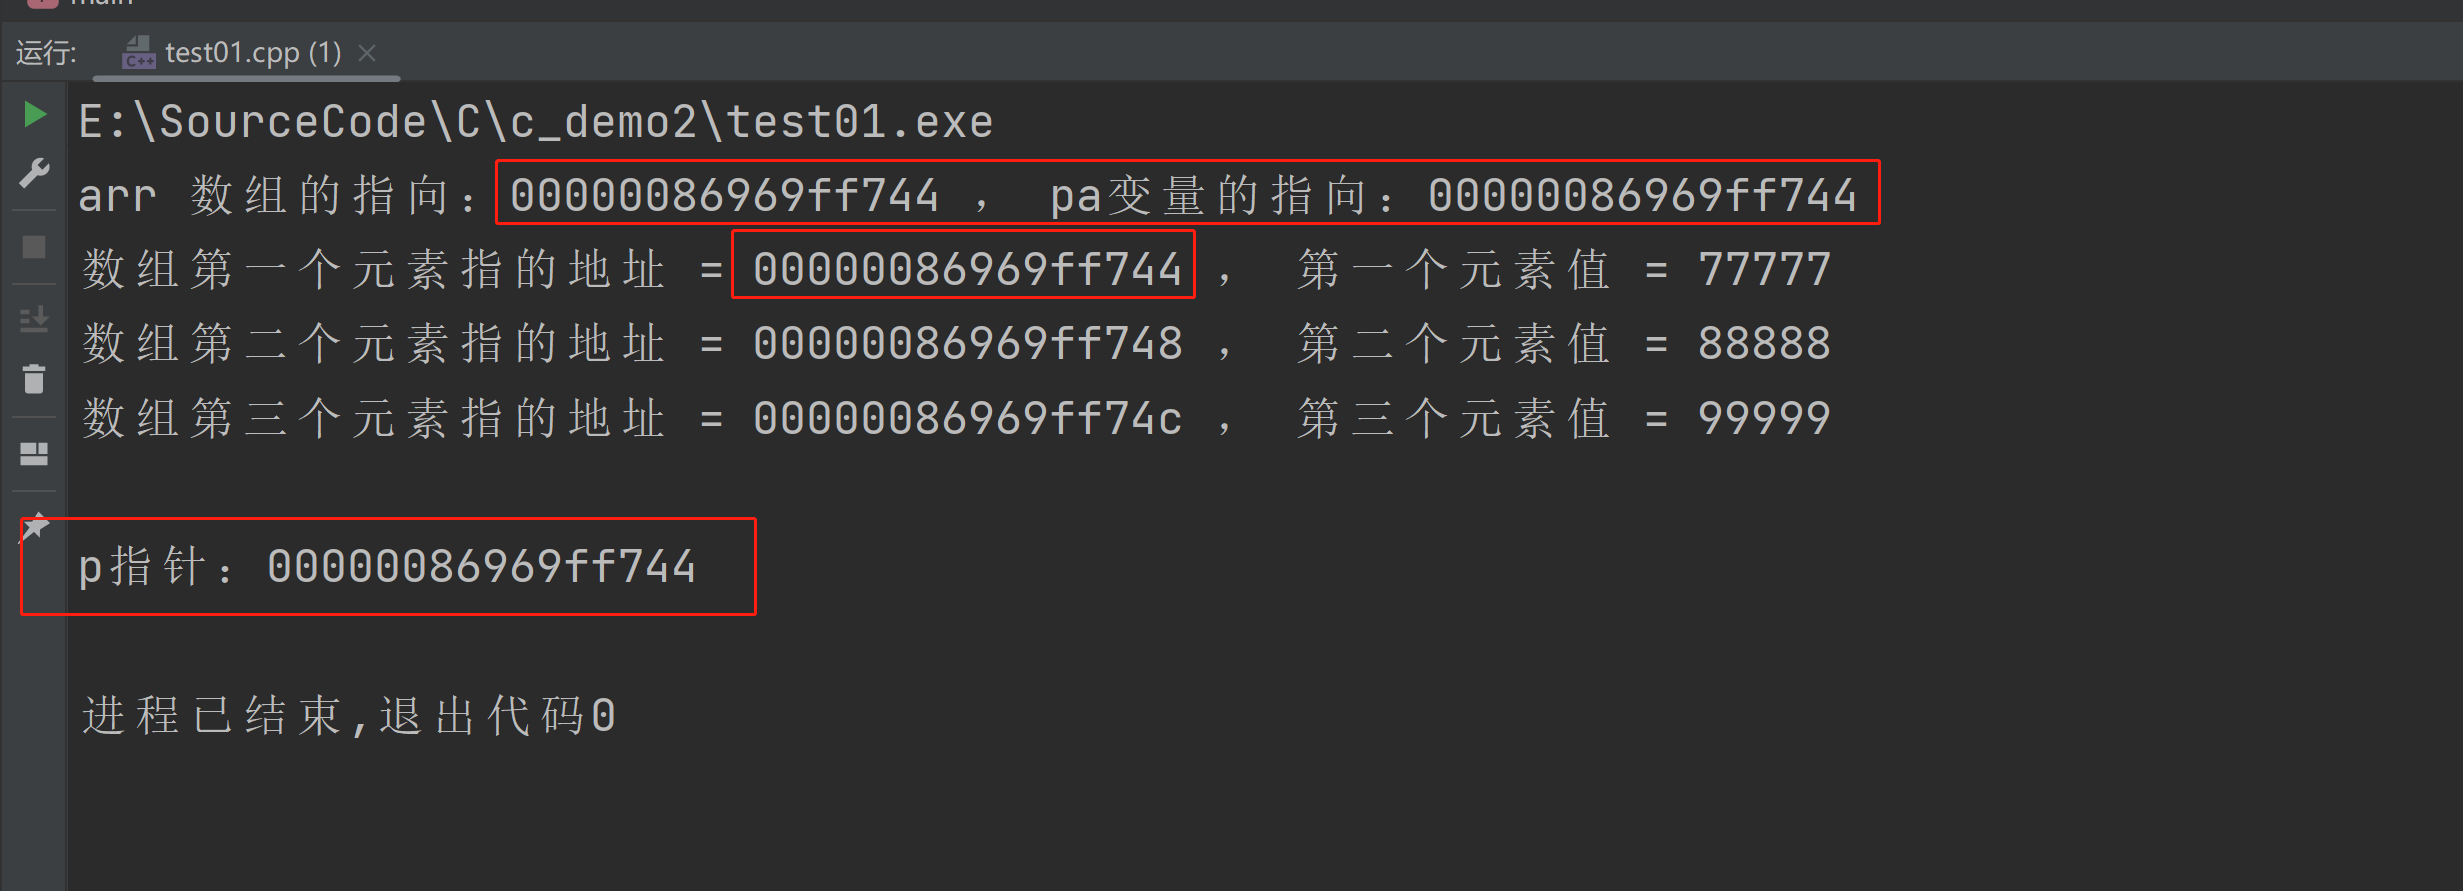Click the 运行: panel label
The image size is (2463, 891).
tap(46, 52)
